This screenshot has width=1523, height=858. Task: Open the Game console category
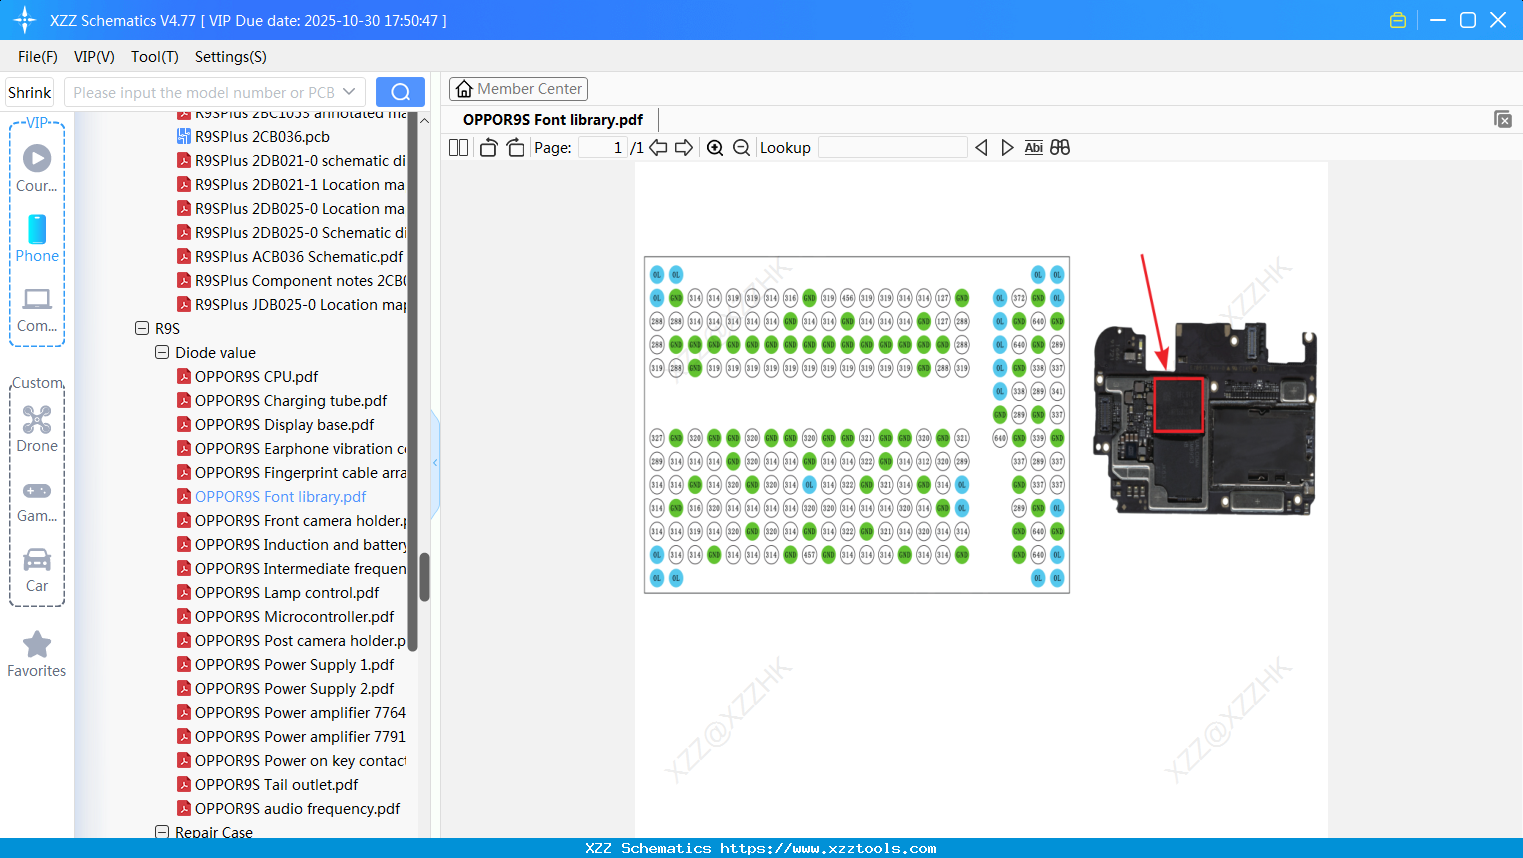pos(37,500)
